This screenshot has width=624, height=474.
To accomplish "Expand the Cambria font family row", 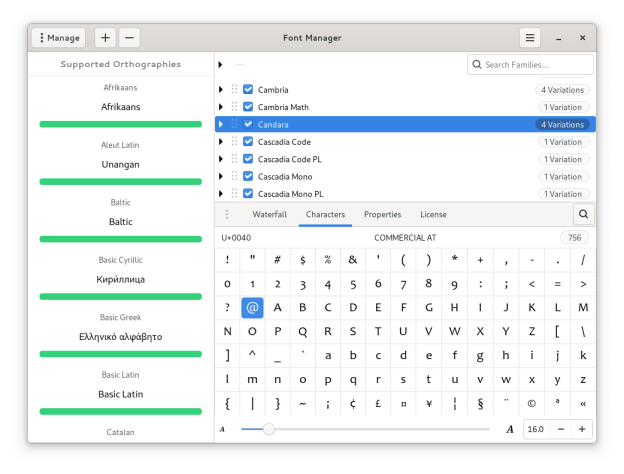I will pyautogui.click(x=221, y=90).
